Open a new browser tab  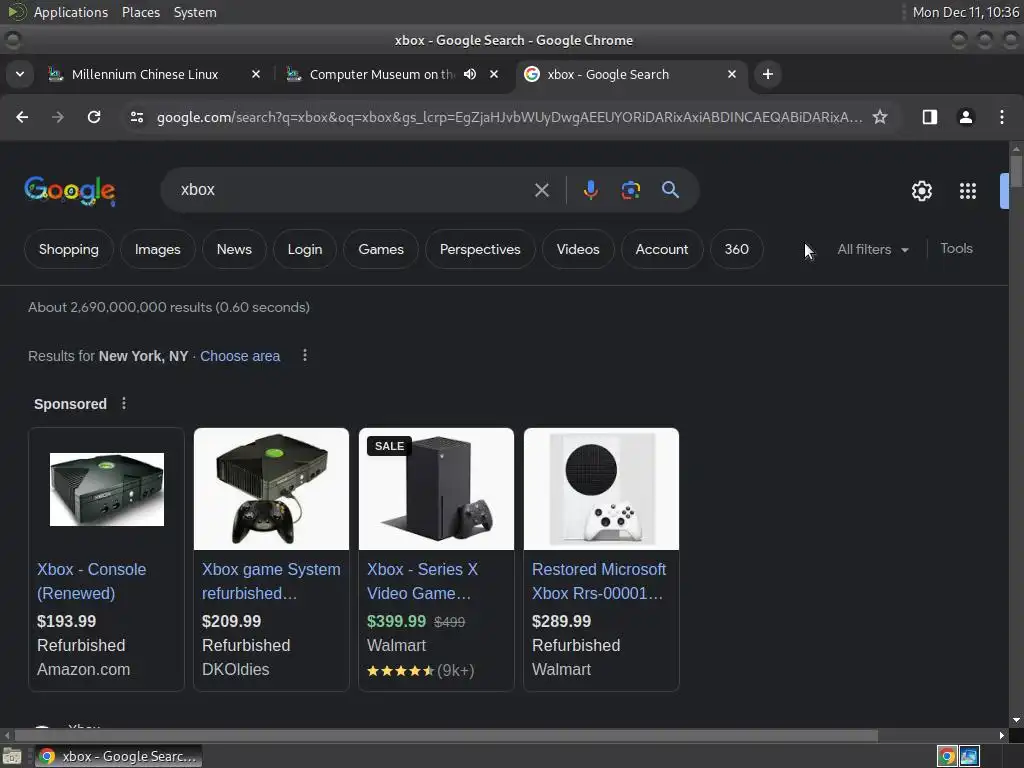click(x=768, y=74)
